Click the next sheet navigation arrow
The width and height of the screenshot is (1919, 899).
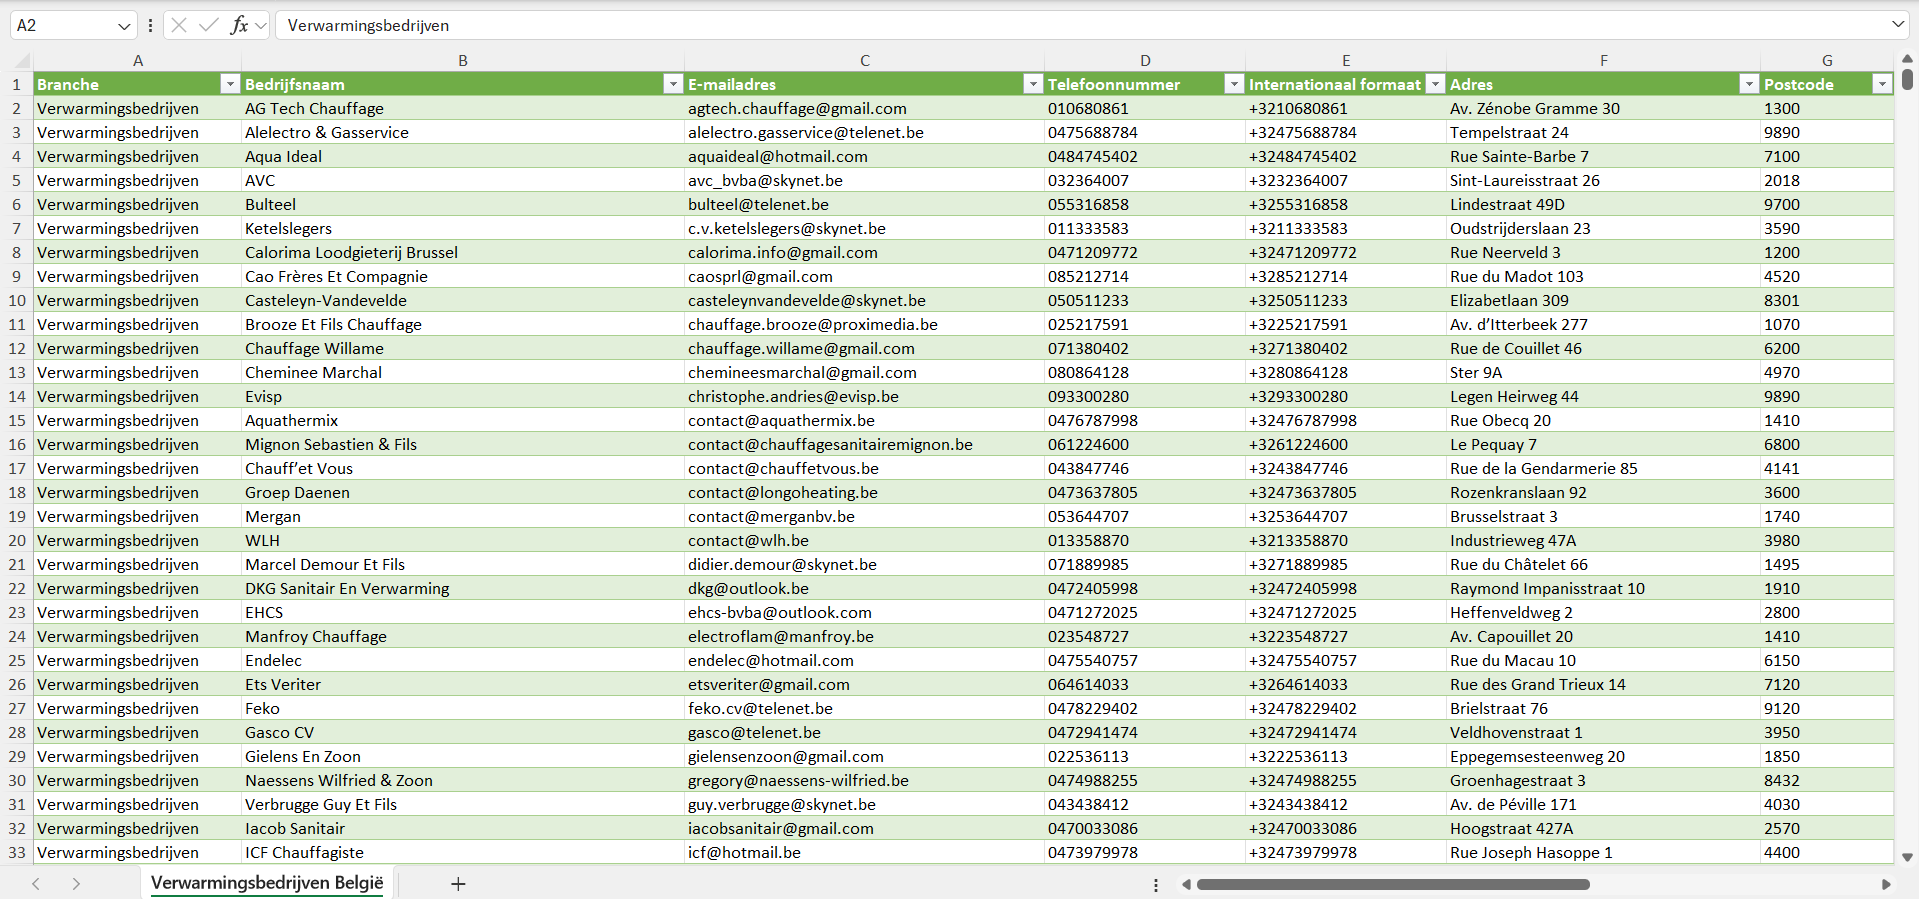point(76,884)
